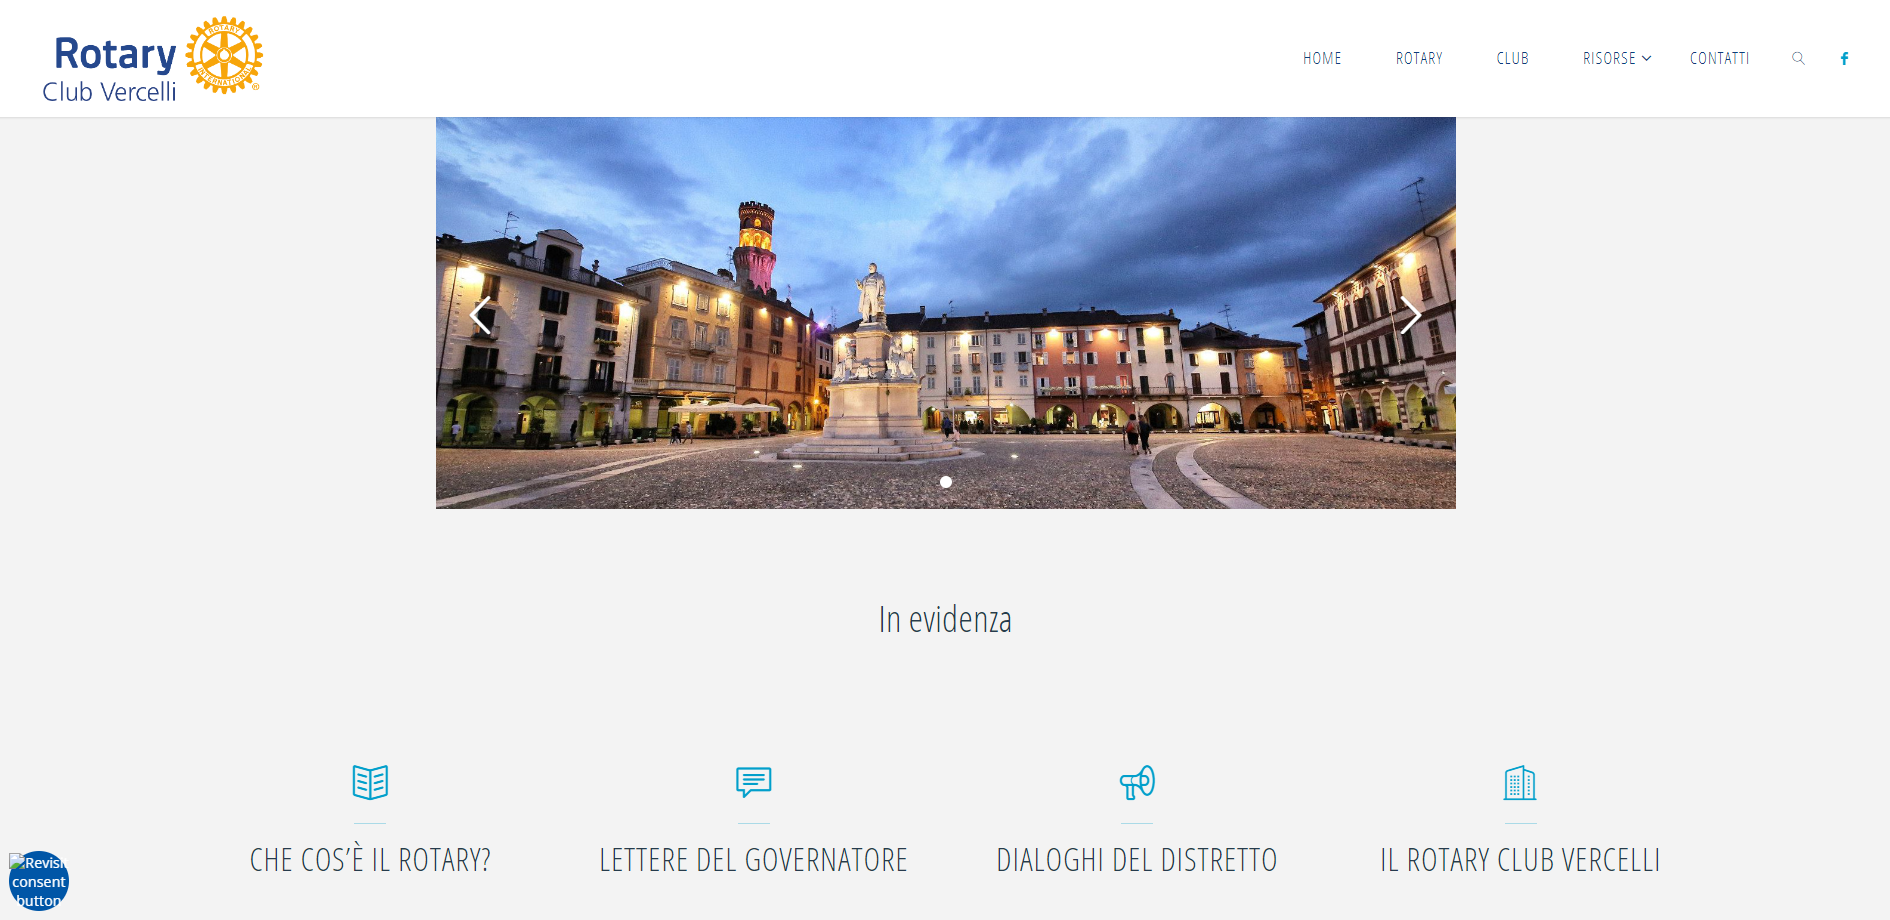Visit "Dialoghi del Distretto" section
Screen dimensions: 1890x920
pos(1137,860)
